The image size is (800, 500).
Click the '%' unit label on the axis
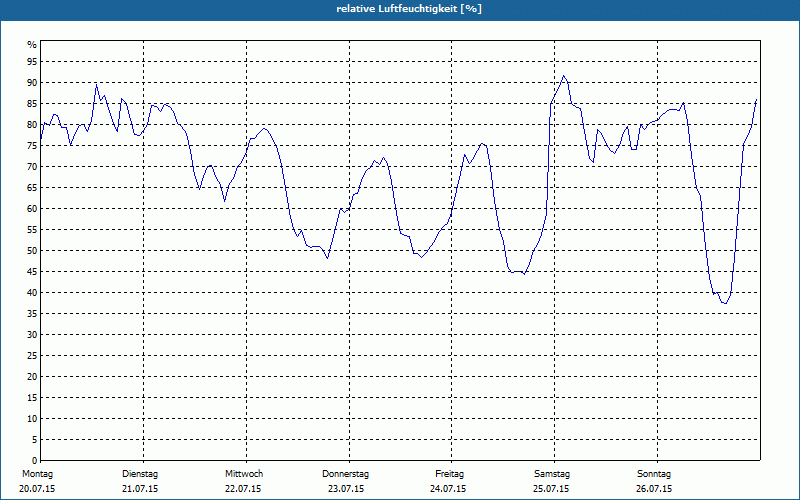tap(32, 45)
